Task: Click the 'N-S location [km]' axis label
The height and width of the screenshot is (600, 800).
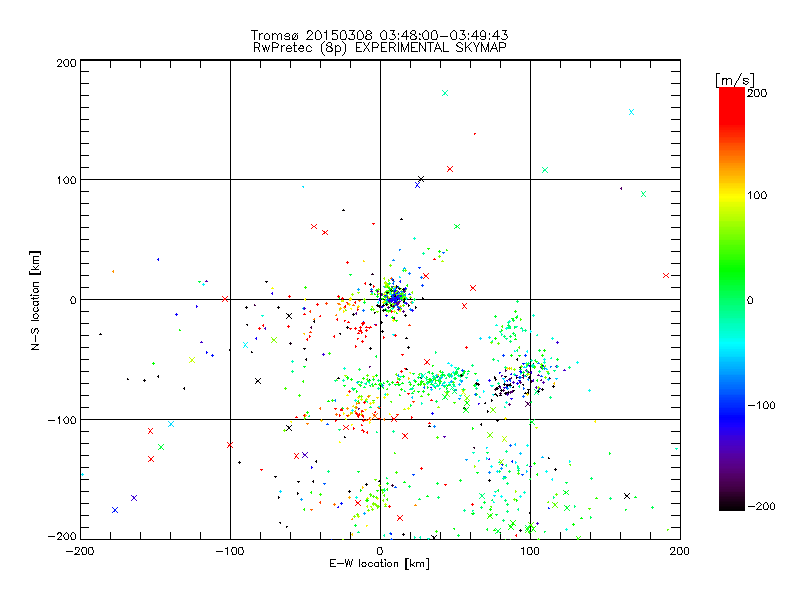Action: [35, 300]
